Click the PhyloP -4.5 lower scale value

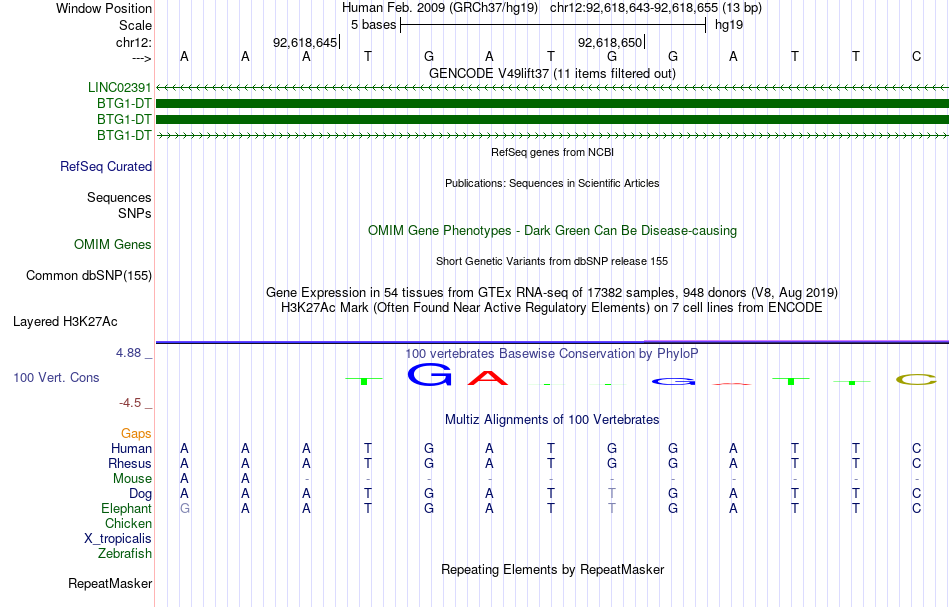coord(130,403)
